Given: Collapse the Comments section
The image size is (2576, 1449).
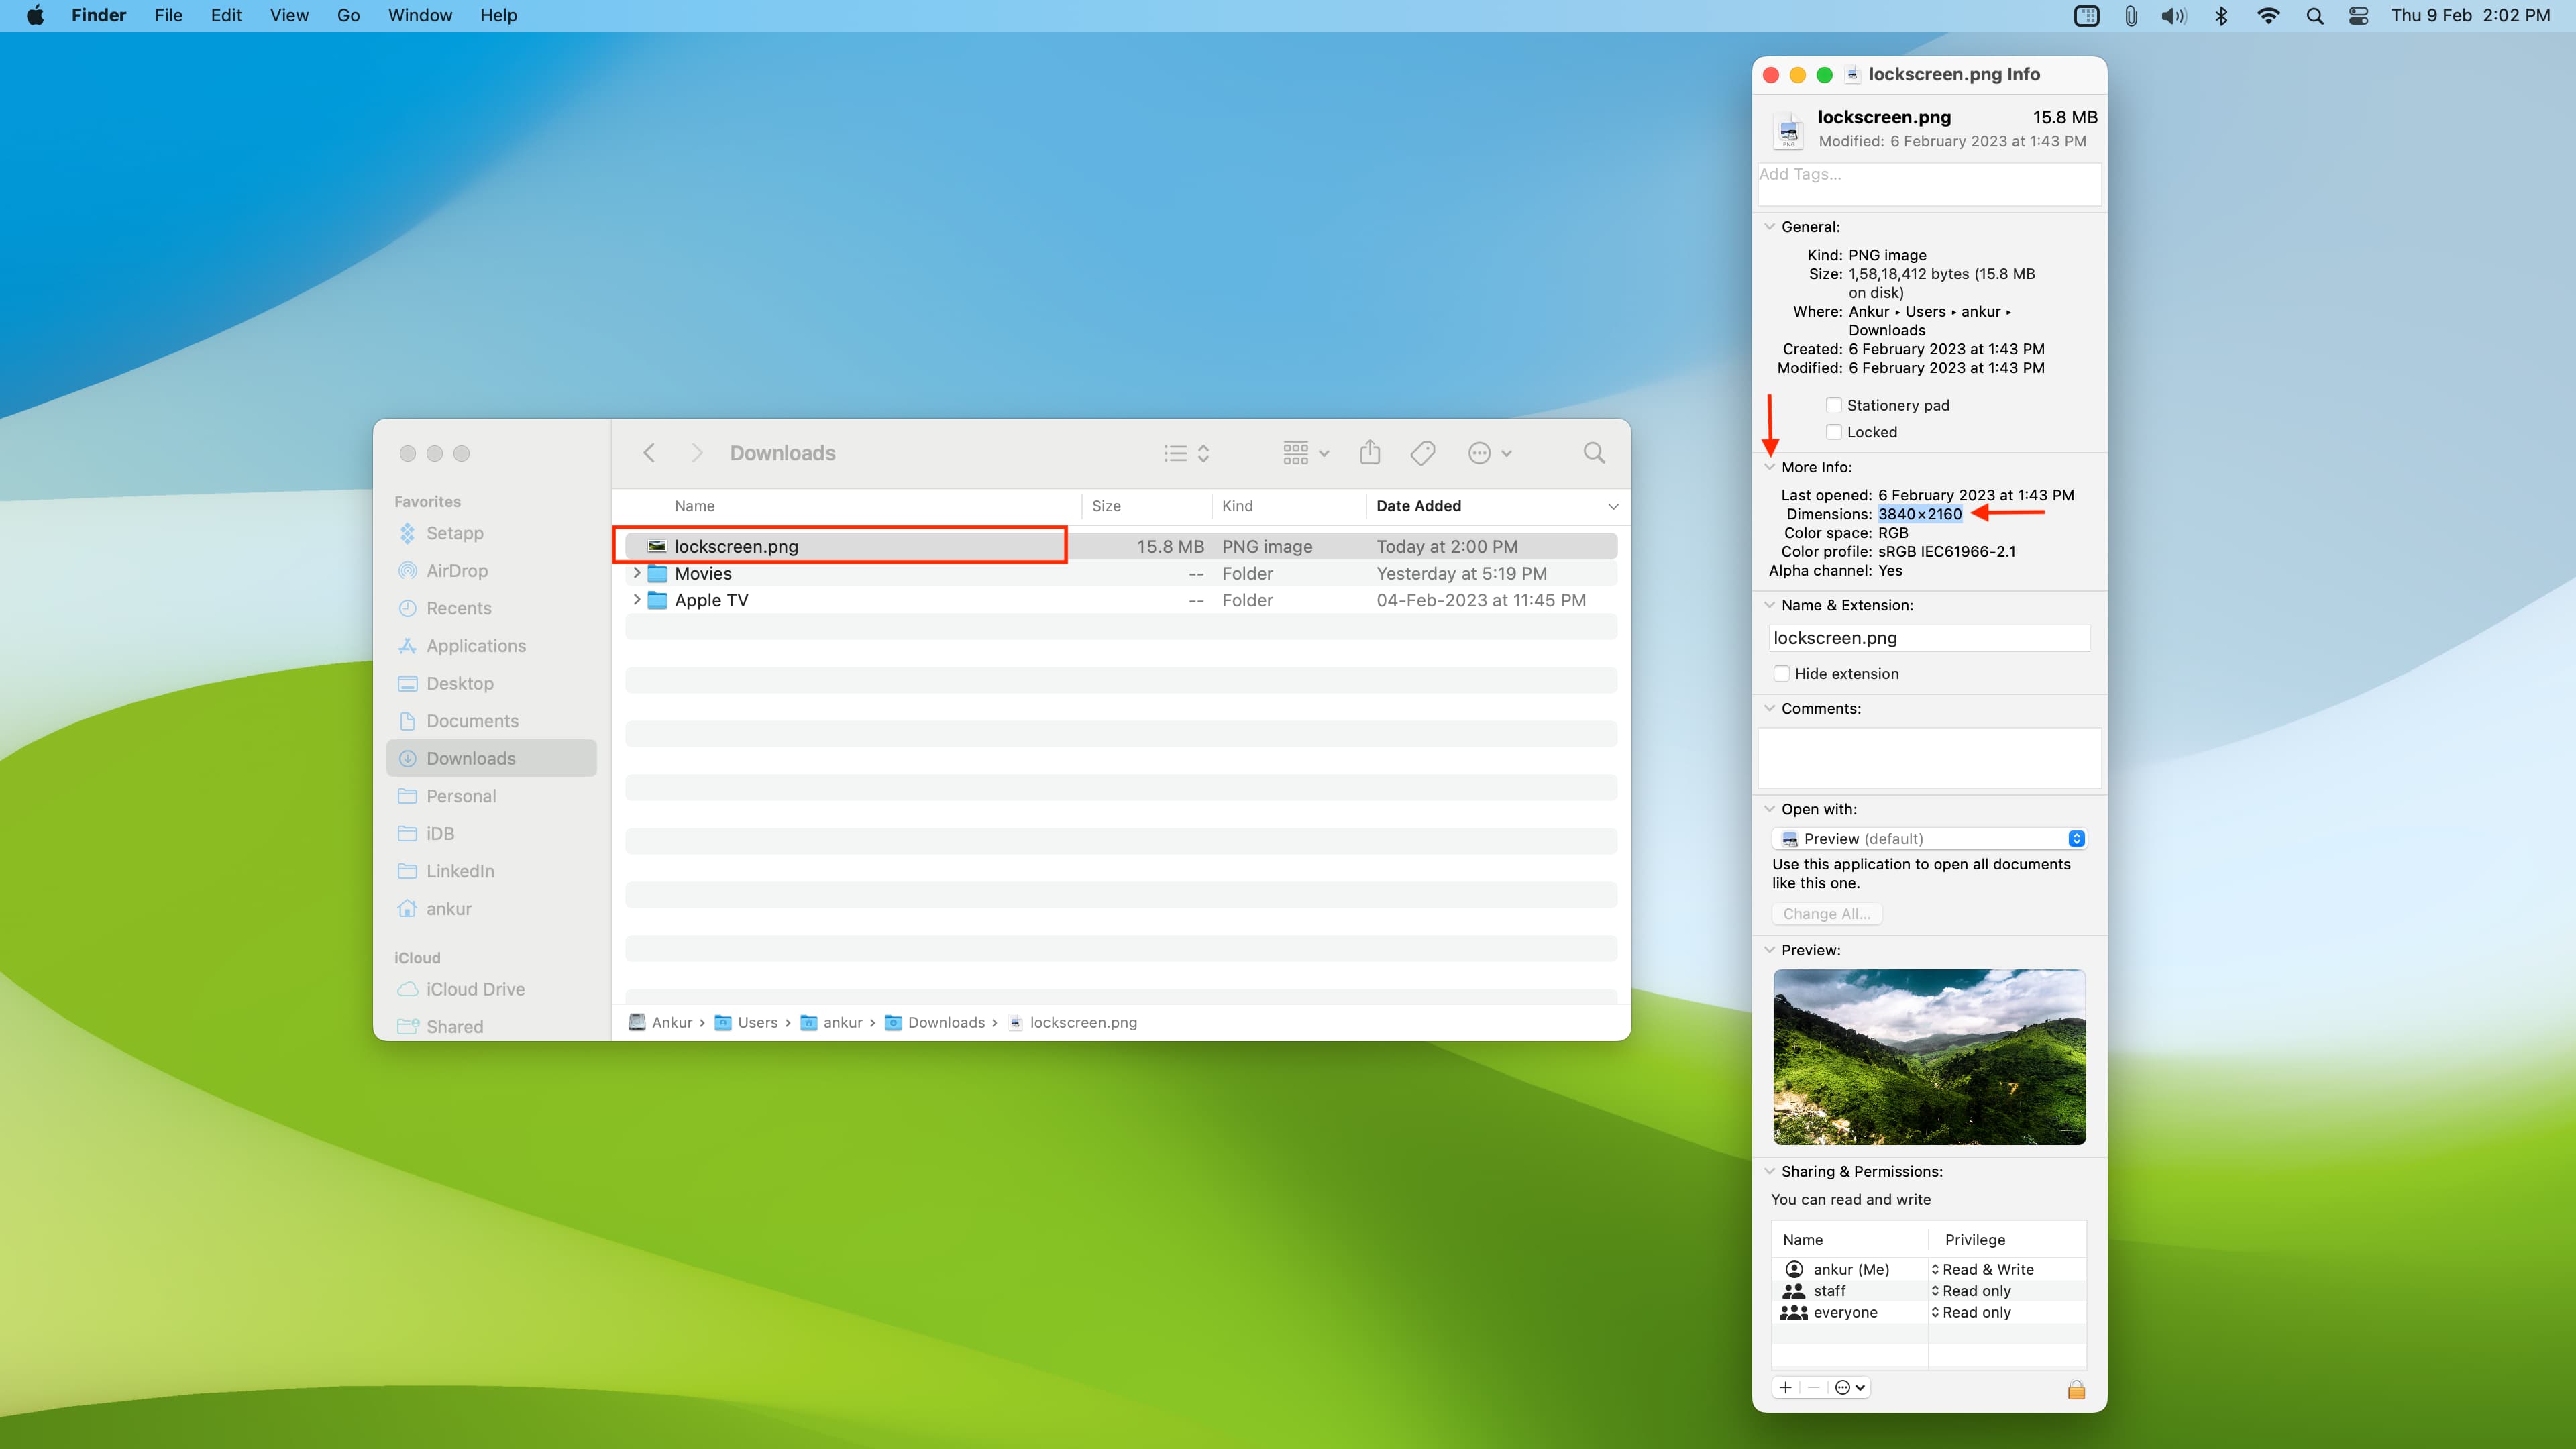Looking at the screenshot, I should 1769,708.
